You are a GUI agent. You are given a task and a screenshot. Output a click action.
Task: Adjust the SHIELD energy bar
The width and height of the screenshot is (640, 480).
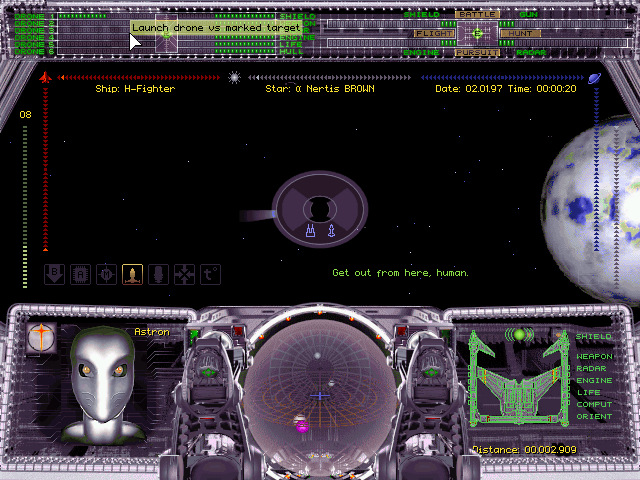pyautogui.click(x=392, y=24)
